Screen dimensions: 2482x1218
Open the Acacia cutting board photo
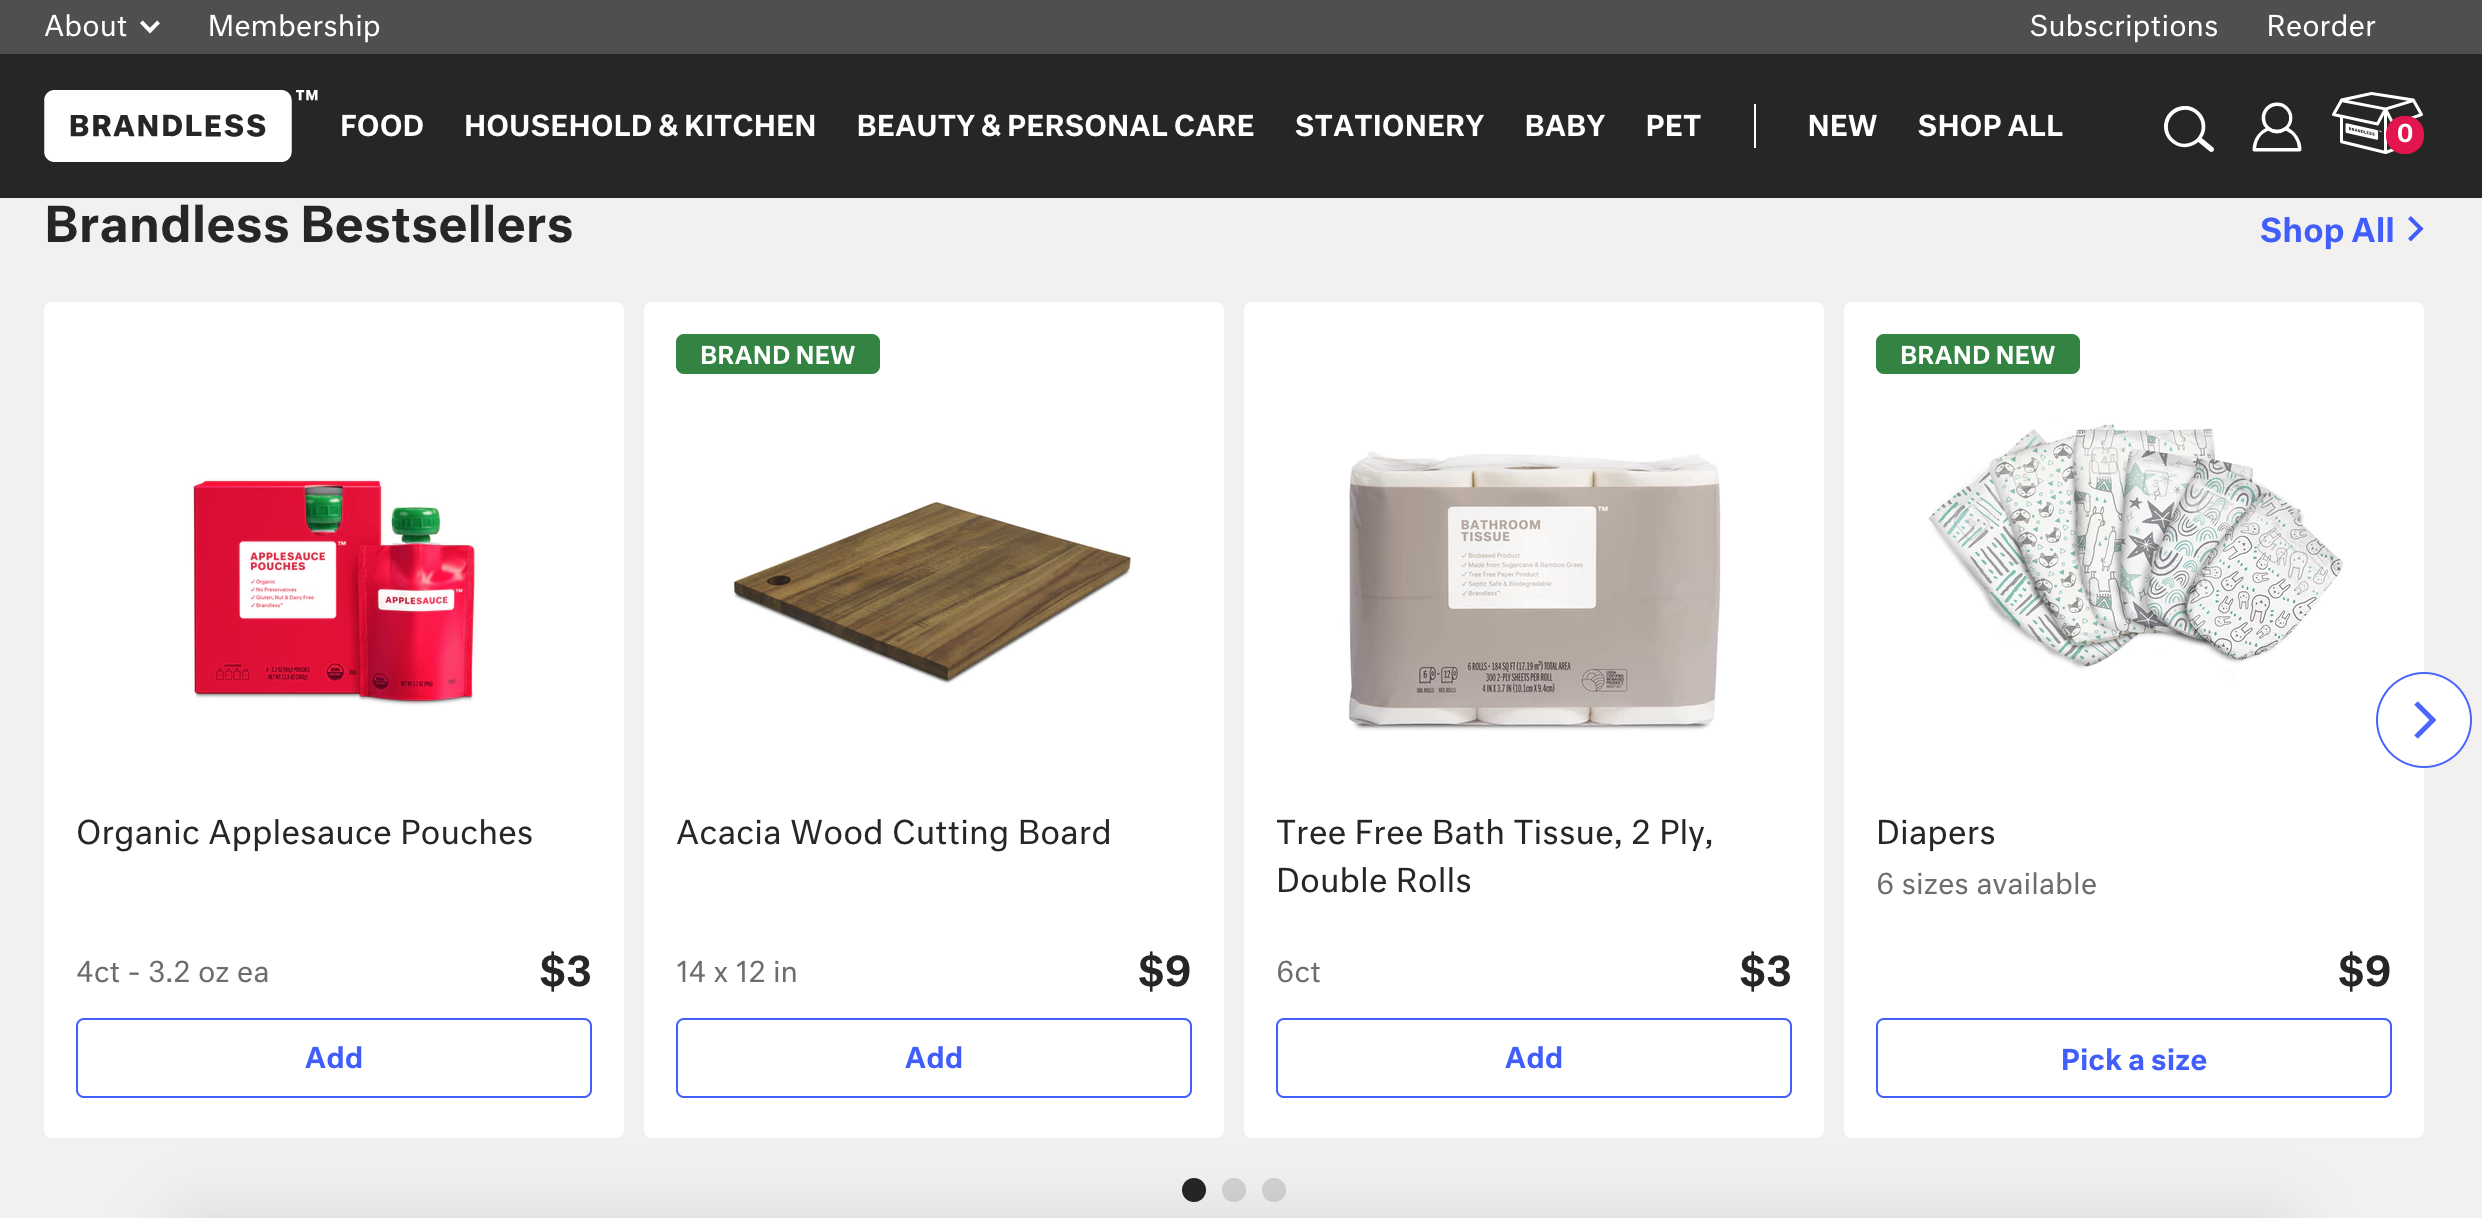click(932, 590)
